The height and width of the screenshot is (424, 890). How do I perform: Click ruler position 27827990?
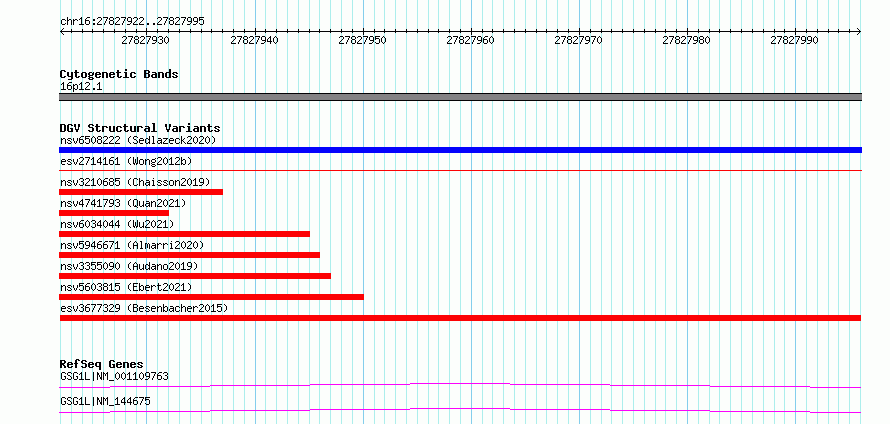795,40
